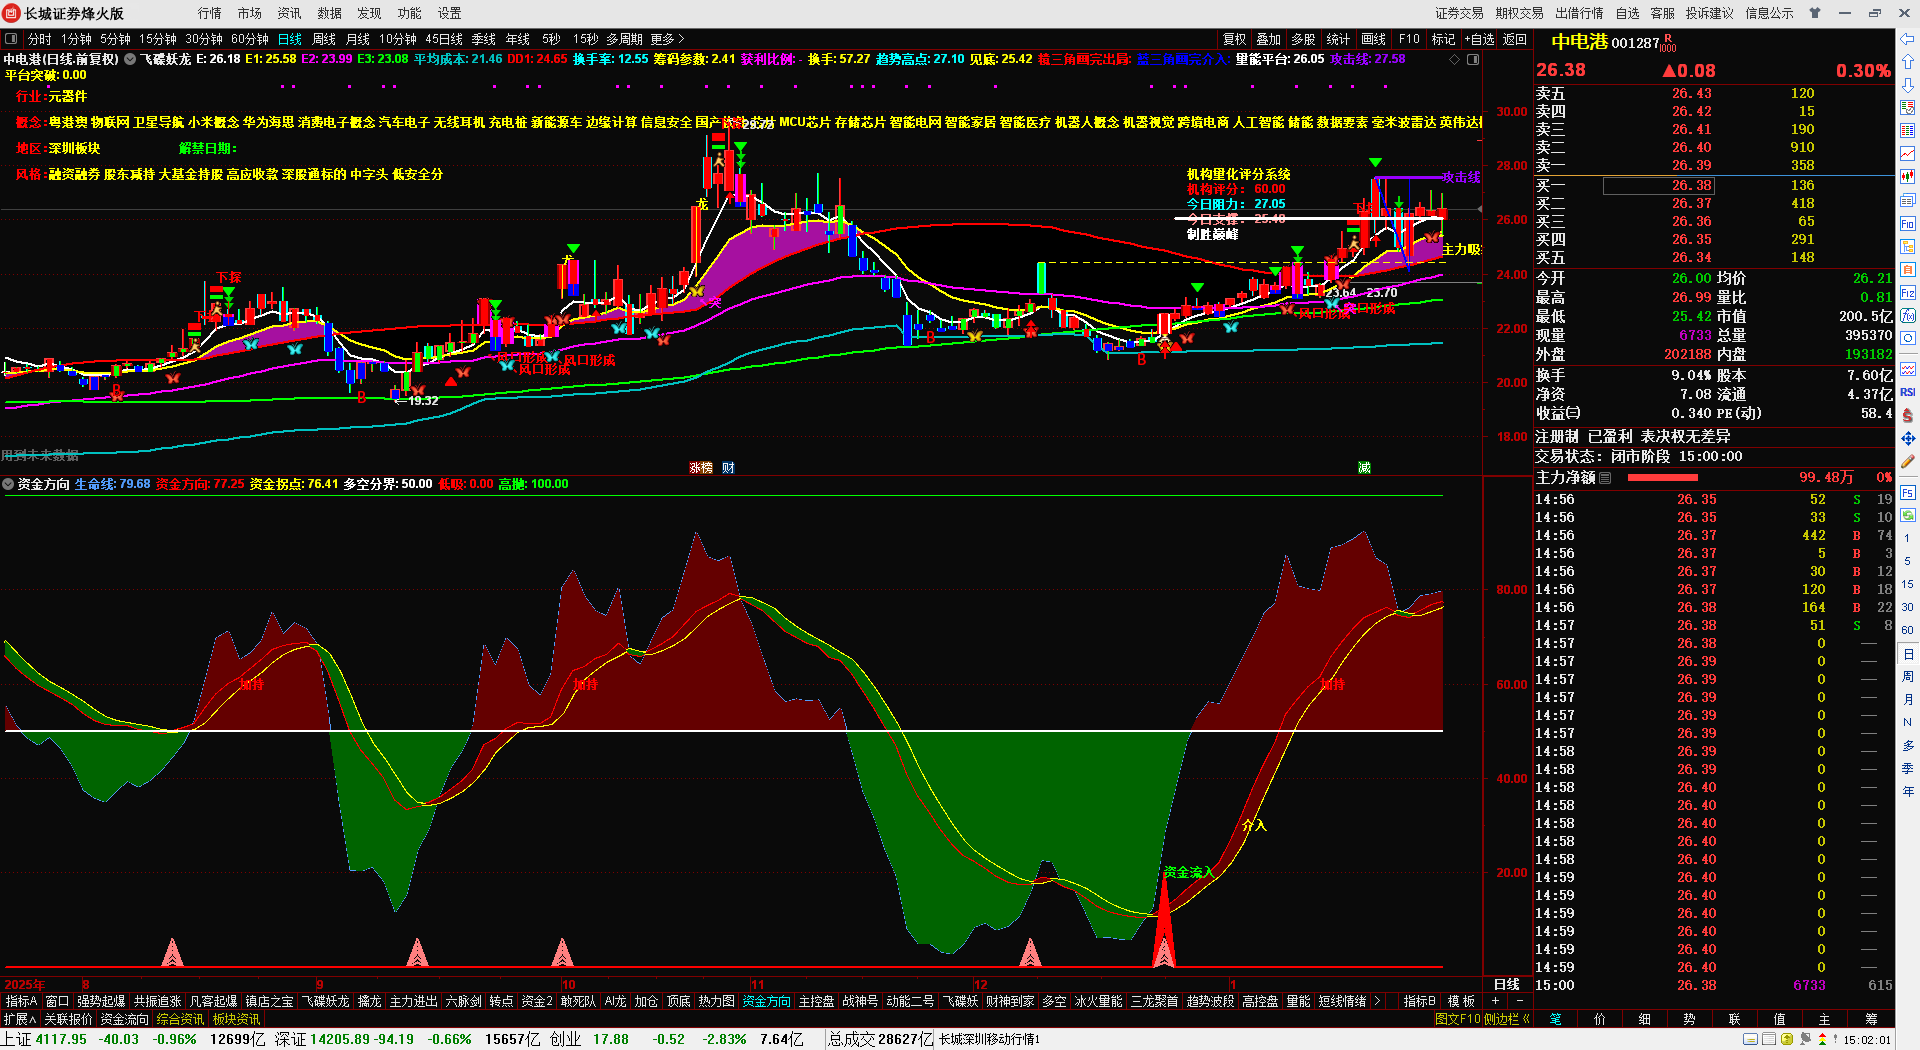1920x1050 pixels.
Task: Click the F5 sidebar icon
Action: [1908, 493]
